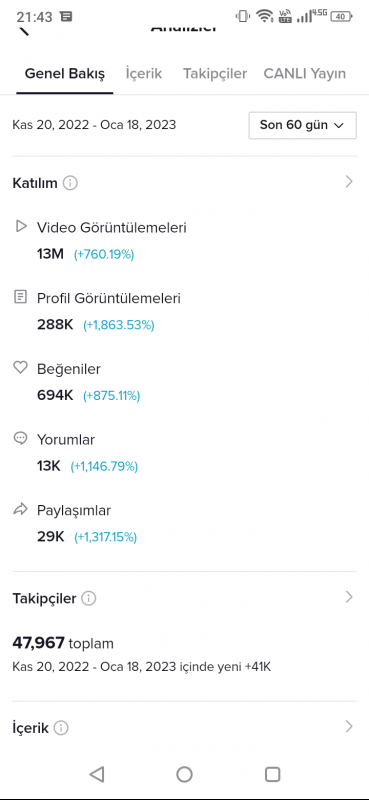Tap Android home circle button
This screenshot has width=369, height=800.
coord(184,774)
